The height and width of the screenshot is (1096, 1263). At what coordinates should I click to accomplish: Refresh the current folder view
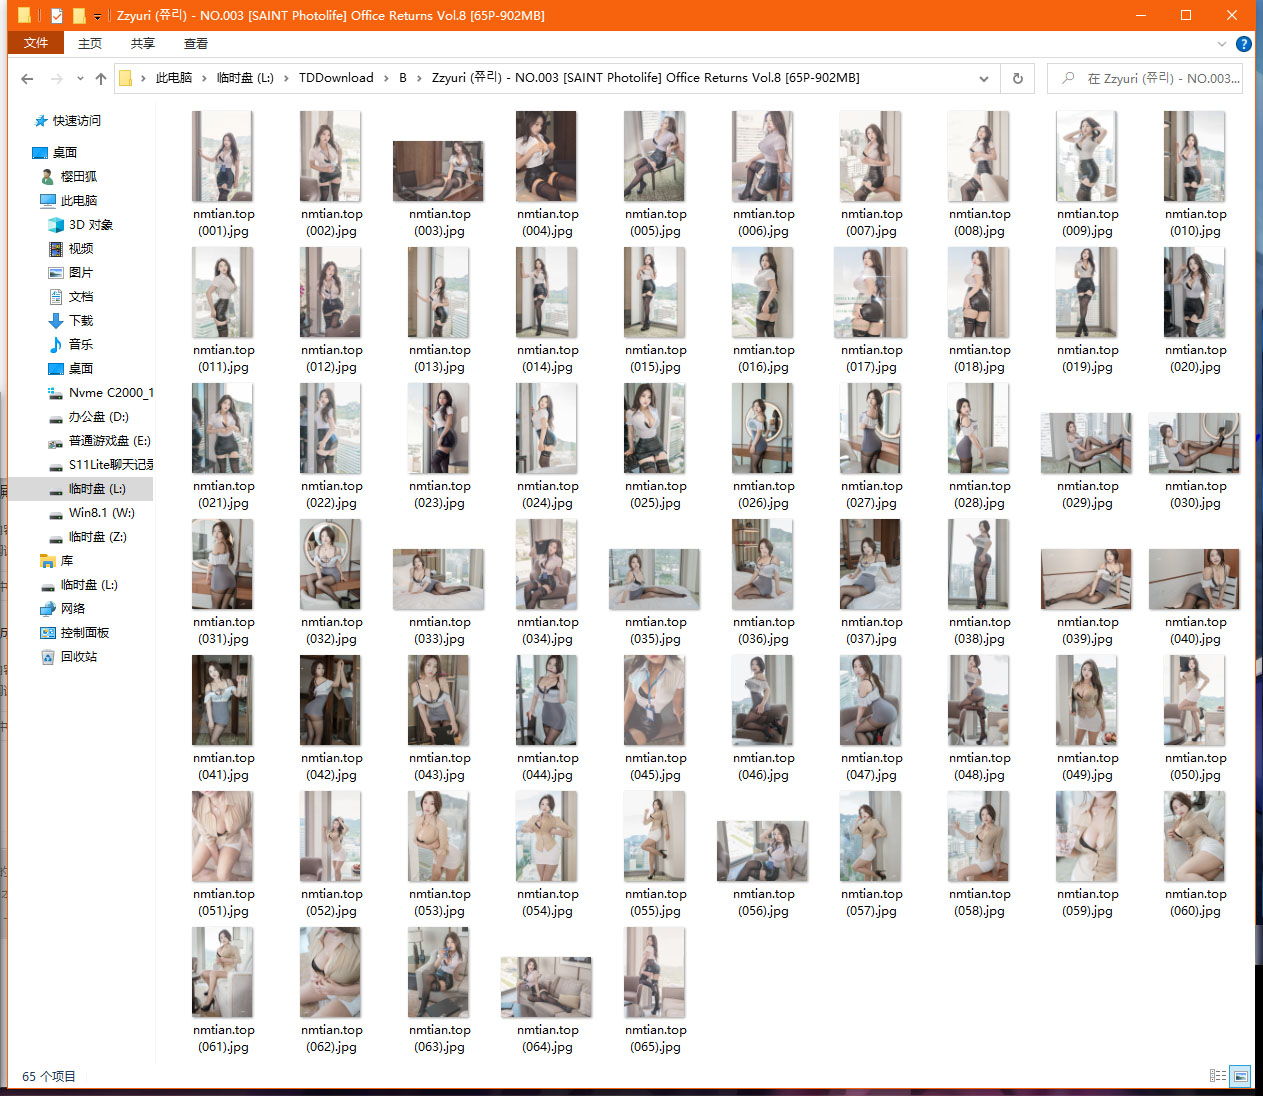coord(1017,78)
